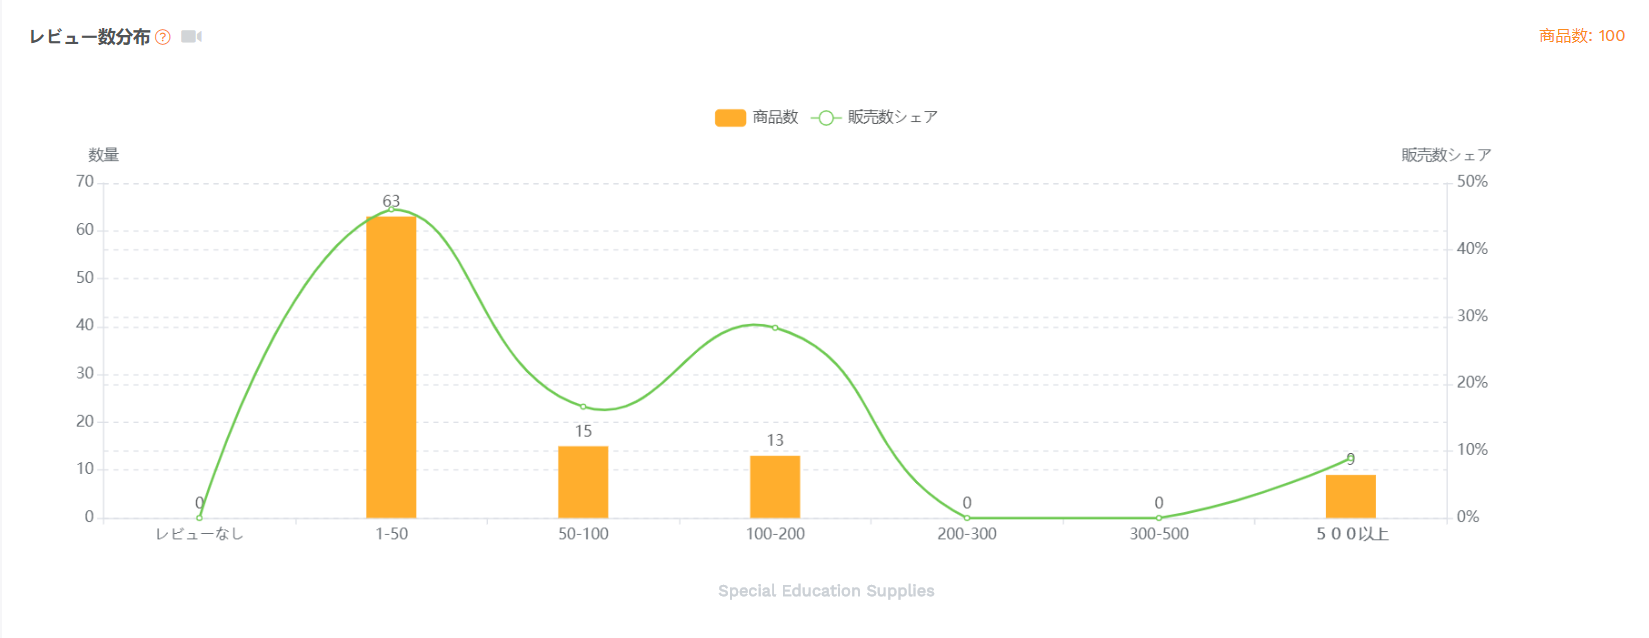Image resolution: width=1649 pixels, height=638 pixels.
Task: Click orange legend swatch for 商品数
Action: [x=730, y=118]
